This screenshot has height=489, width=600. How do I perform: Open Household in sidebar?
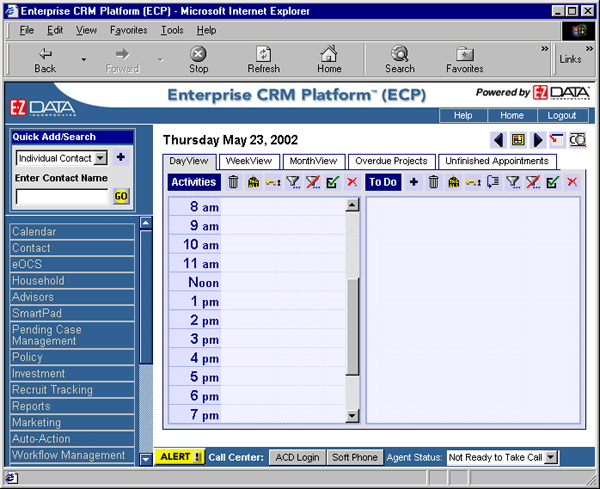tap(72, 280)
